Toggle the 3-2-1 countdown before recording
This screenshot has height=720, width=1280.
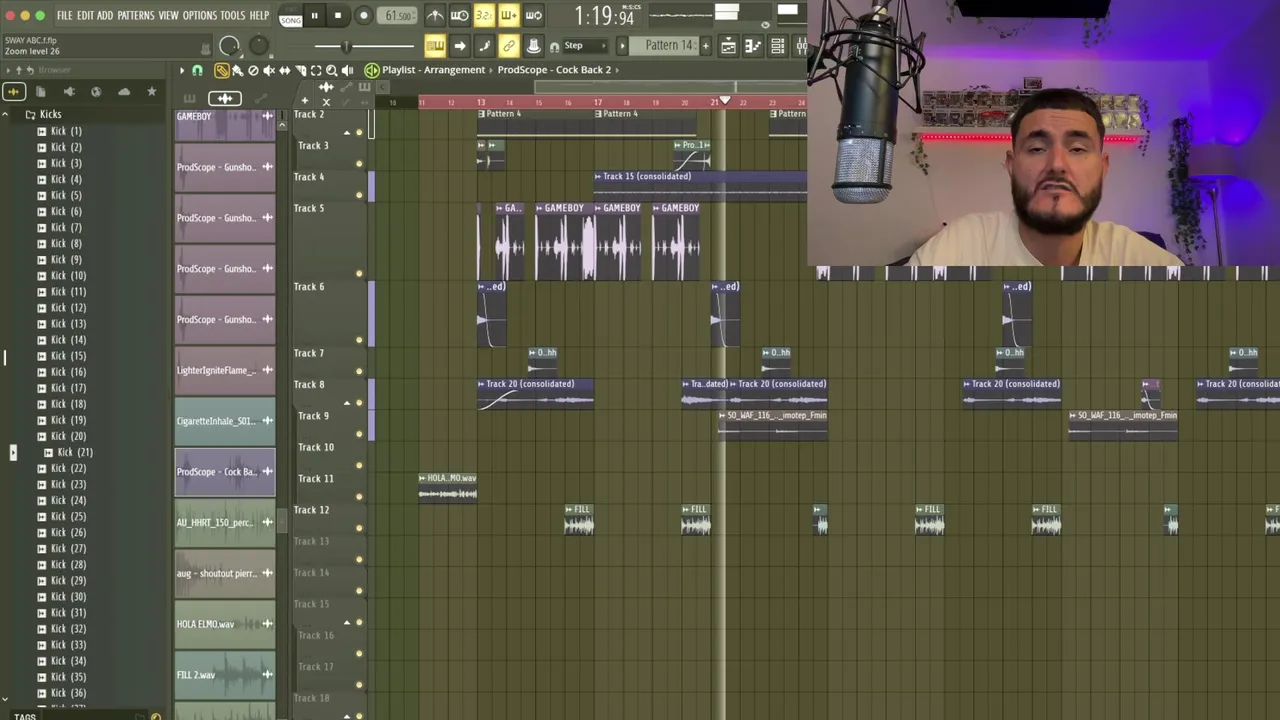484,15
